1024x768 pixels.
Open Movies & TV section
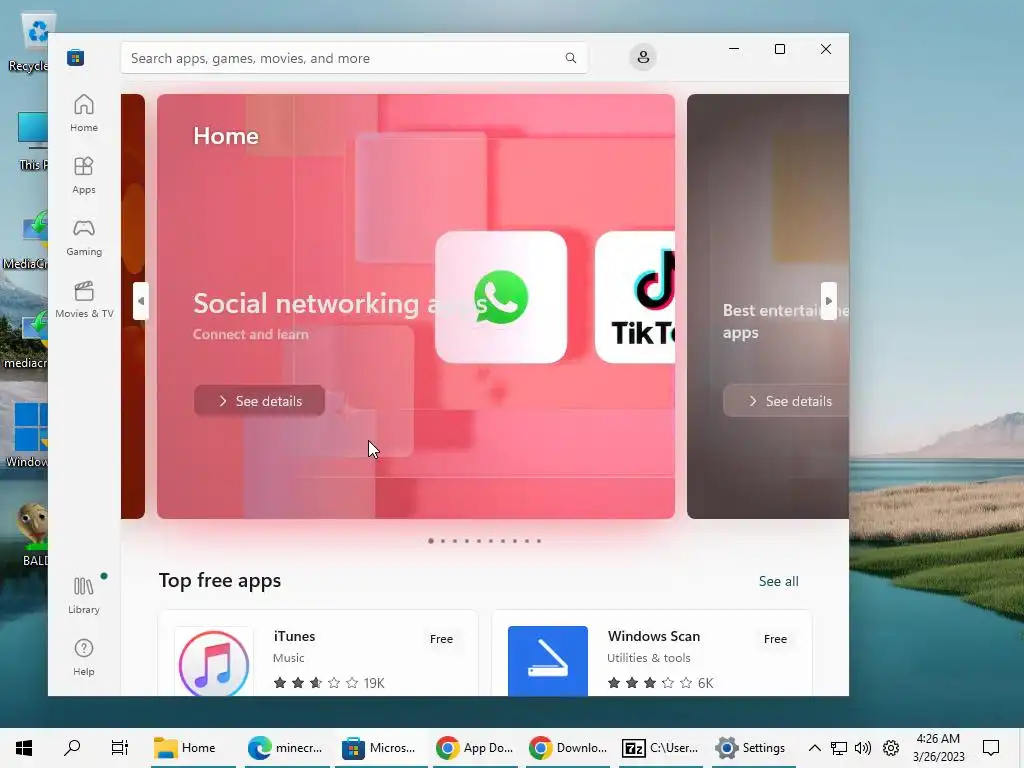pos(84,300)
